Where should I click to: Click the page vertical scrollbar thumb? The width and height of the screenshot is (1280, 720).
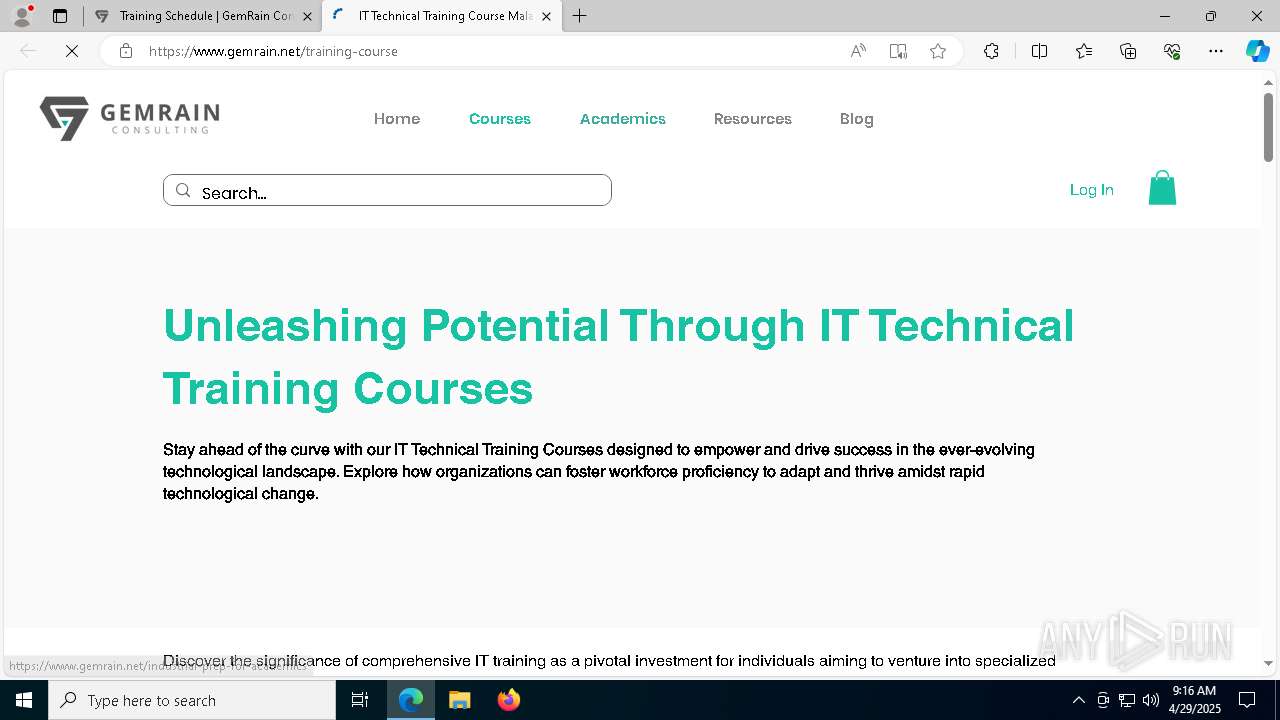pyautogui.click(x=1268, y=126)
